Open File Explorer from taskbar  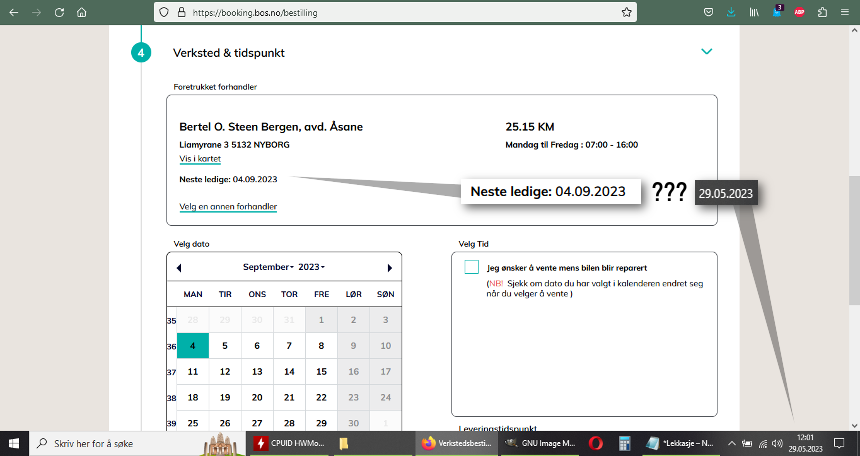(x=344, y=443)
